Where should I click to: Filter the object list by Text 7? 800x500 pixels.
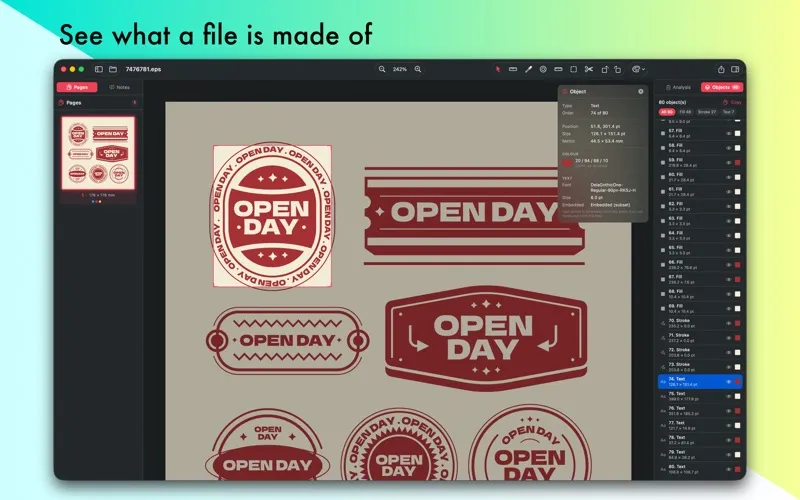click(x=728, y=112)
